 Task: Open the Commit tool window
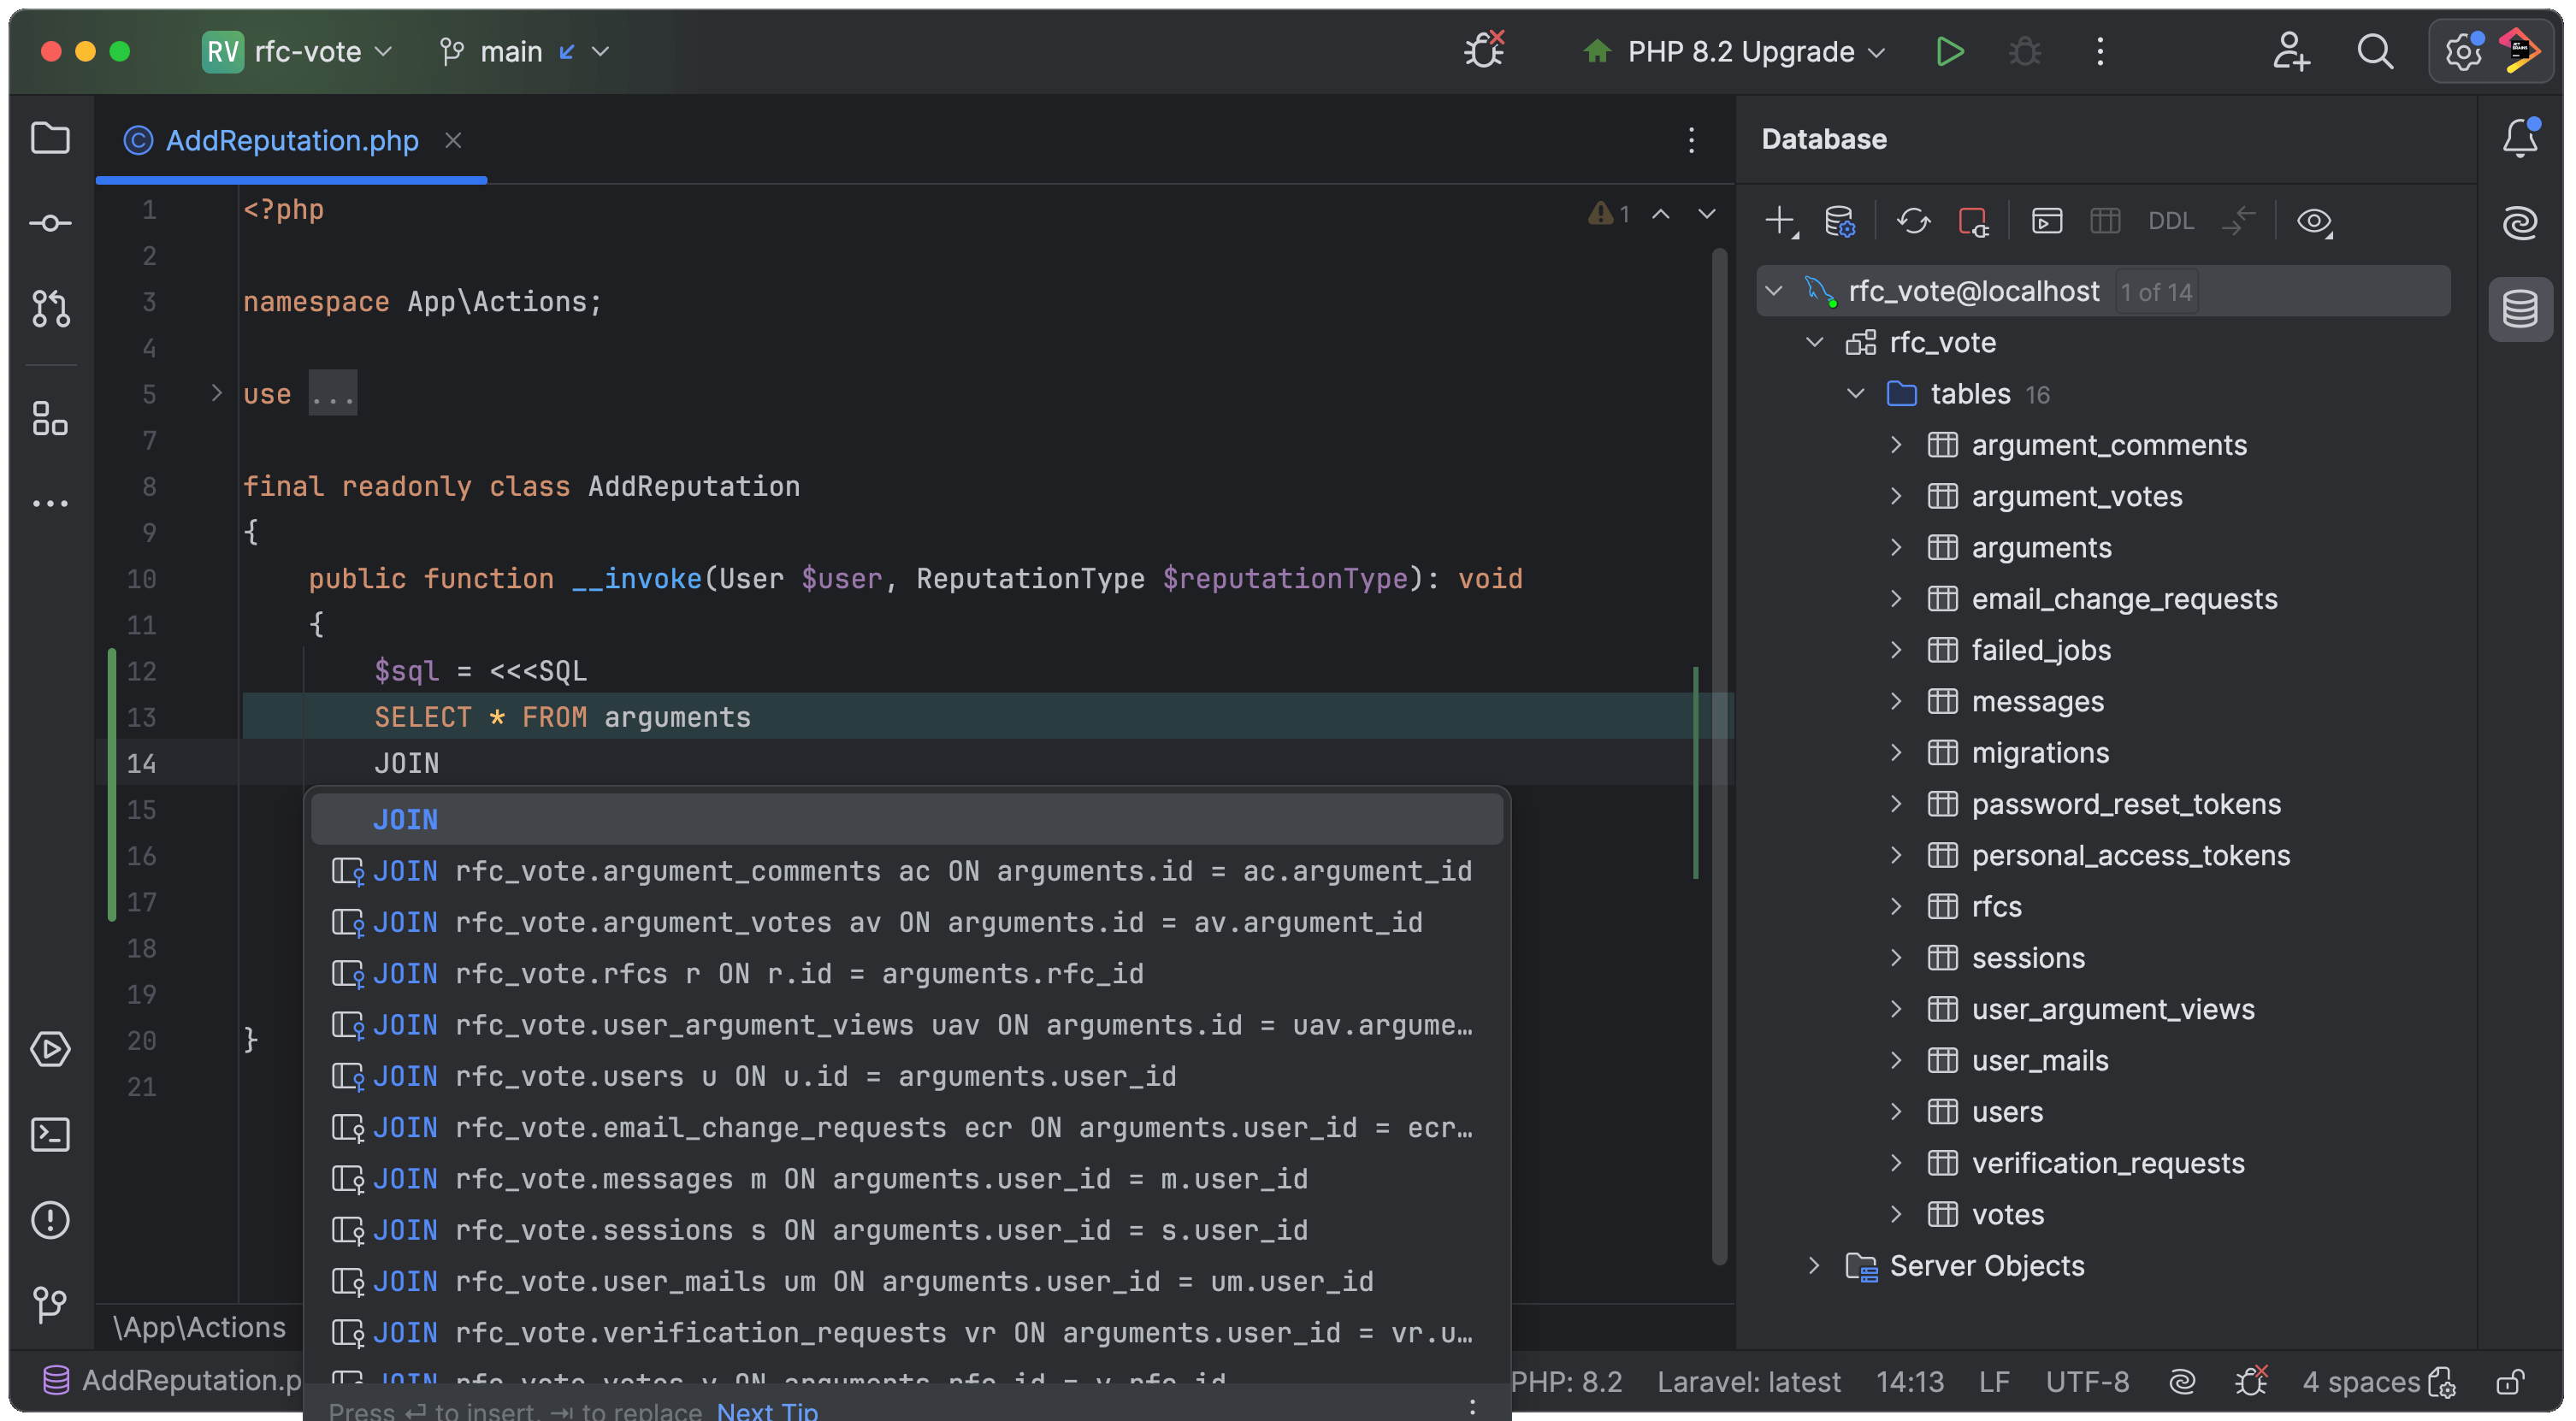(50, 223)
